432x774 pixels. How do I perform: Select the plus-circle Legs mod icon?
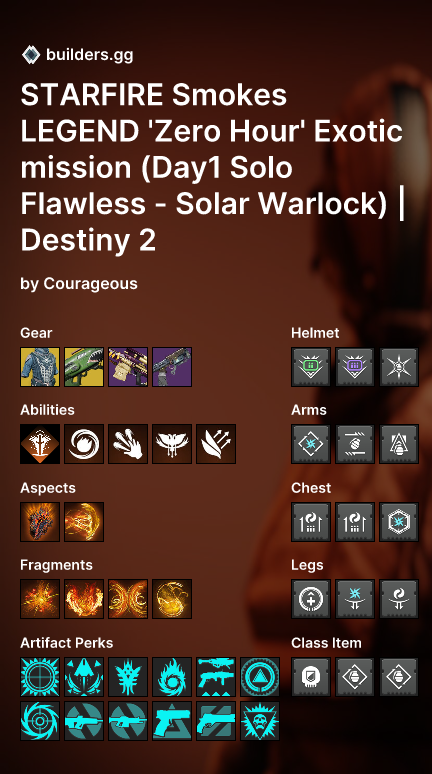[311, 599]
